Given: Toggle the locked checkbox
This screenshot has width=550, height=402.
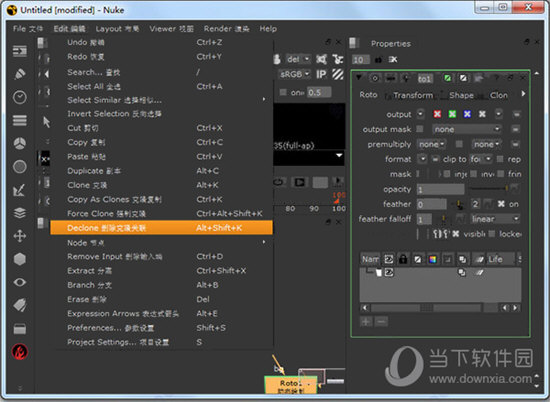Looking at the screenshot, I should pyautogui.click(x=492, y=234).
